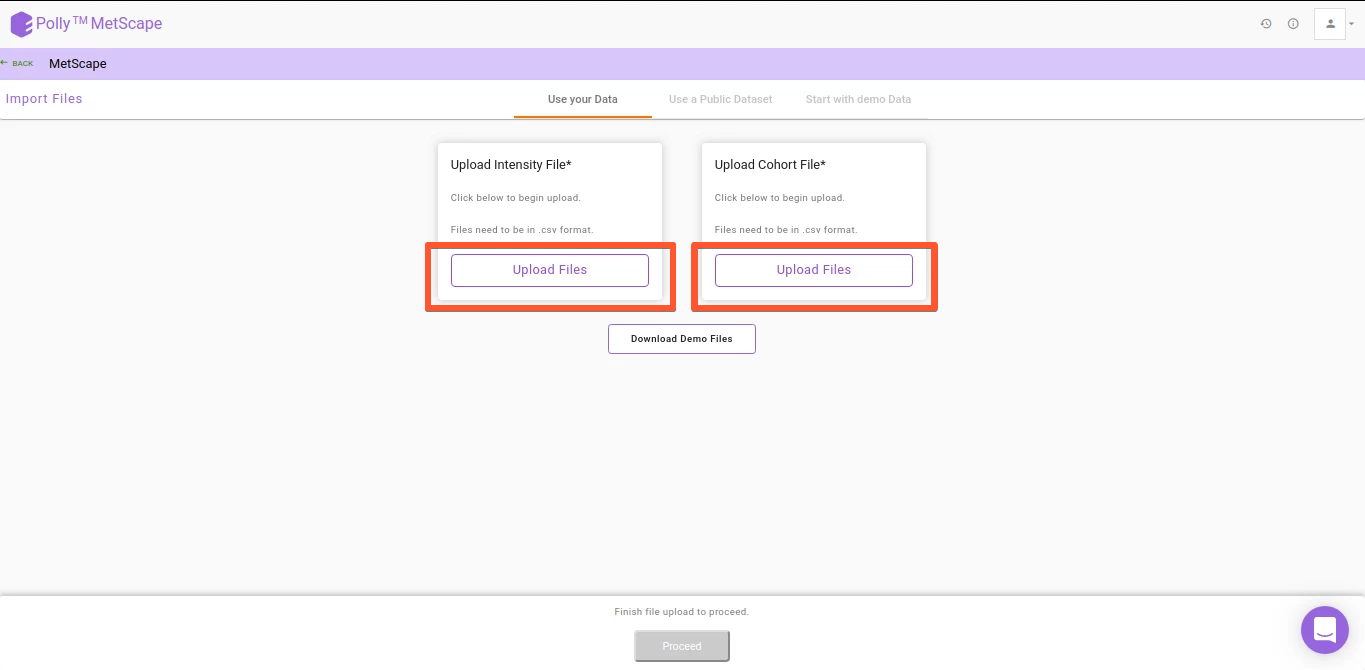Open the chat support bubble
Viewport: 1365px width, 670px height.
point(1325,630)
